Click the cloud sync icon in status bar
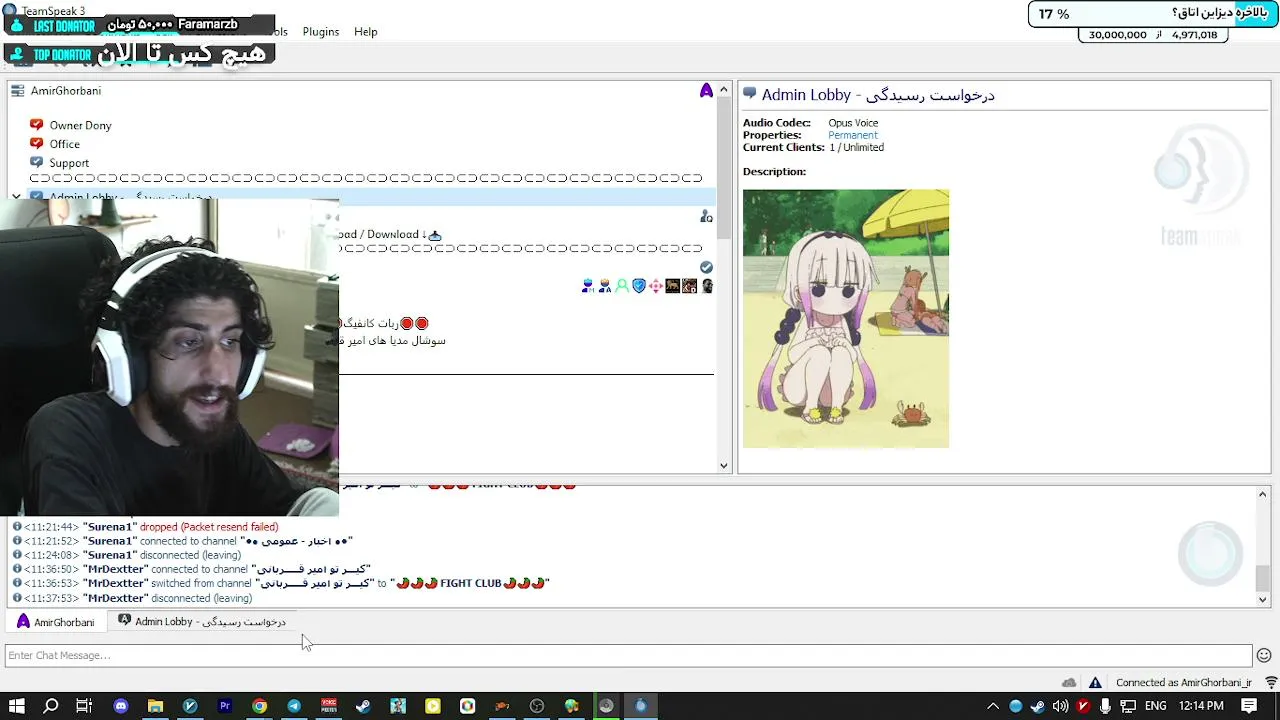Screen dimensions: 1280x720 click(x=1069, y=683)
